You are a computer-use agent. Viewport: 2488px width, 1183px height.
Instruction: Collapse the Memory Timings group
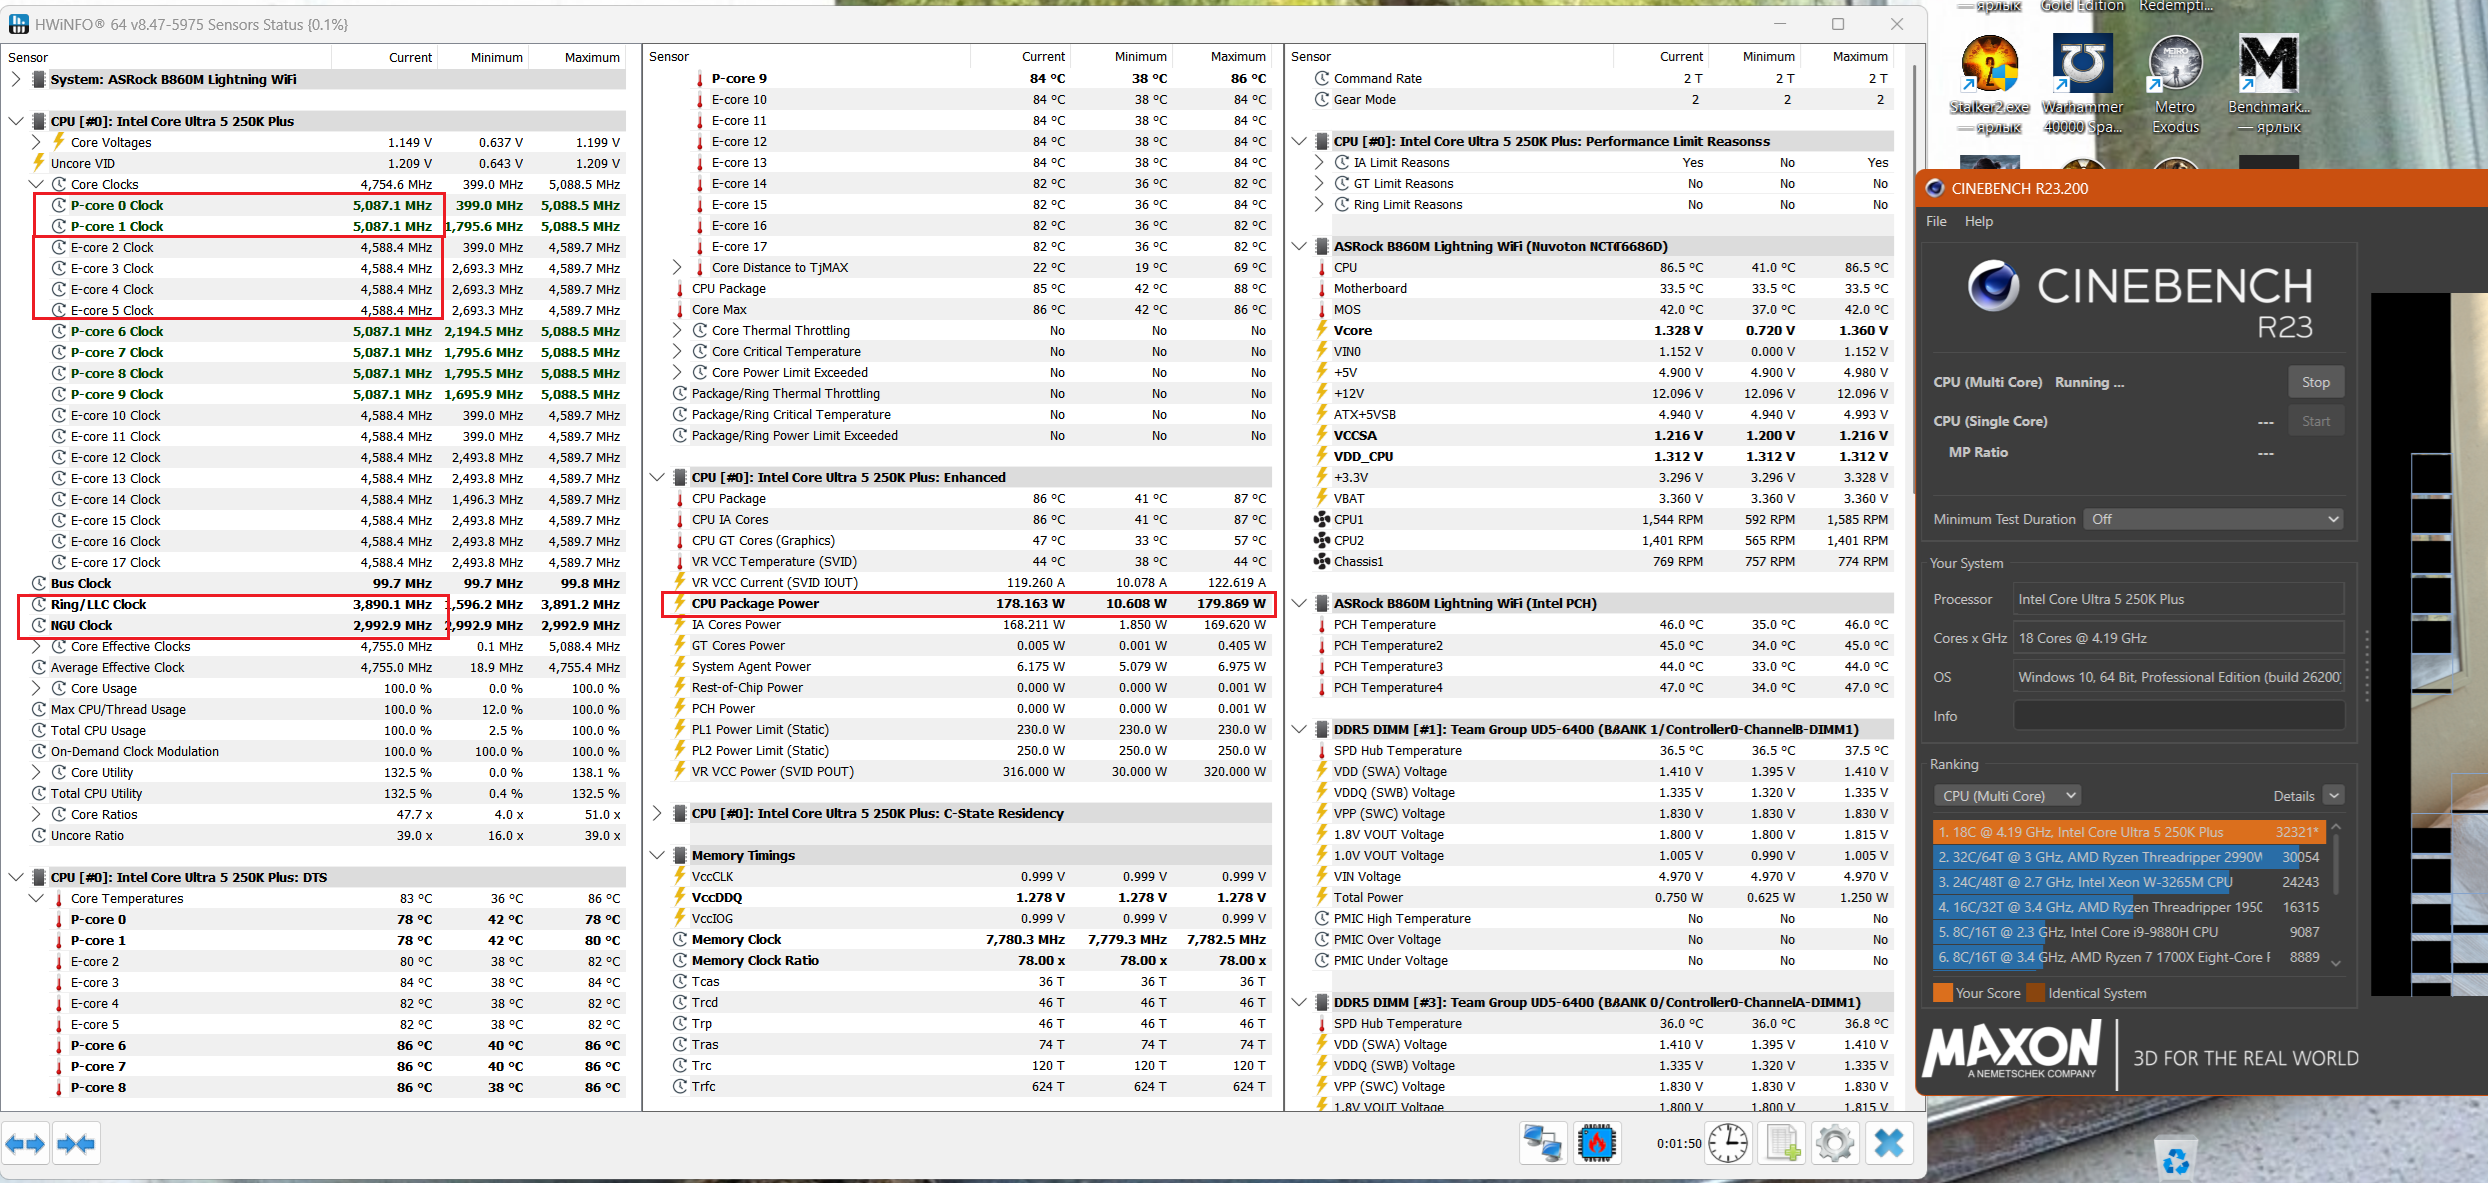click(x=658, y=856)
